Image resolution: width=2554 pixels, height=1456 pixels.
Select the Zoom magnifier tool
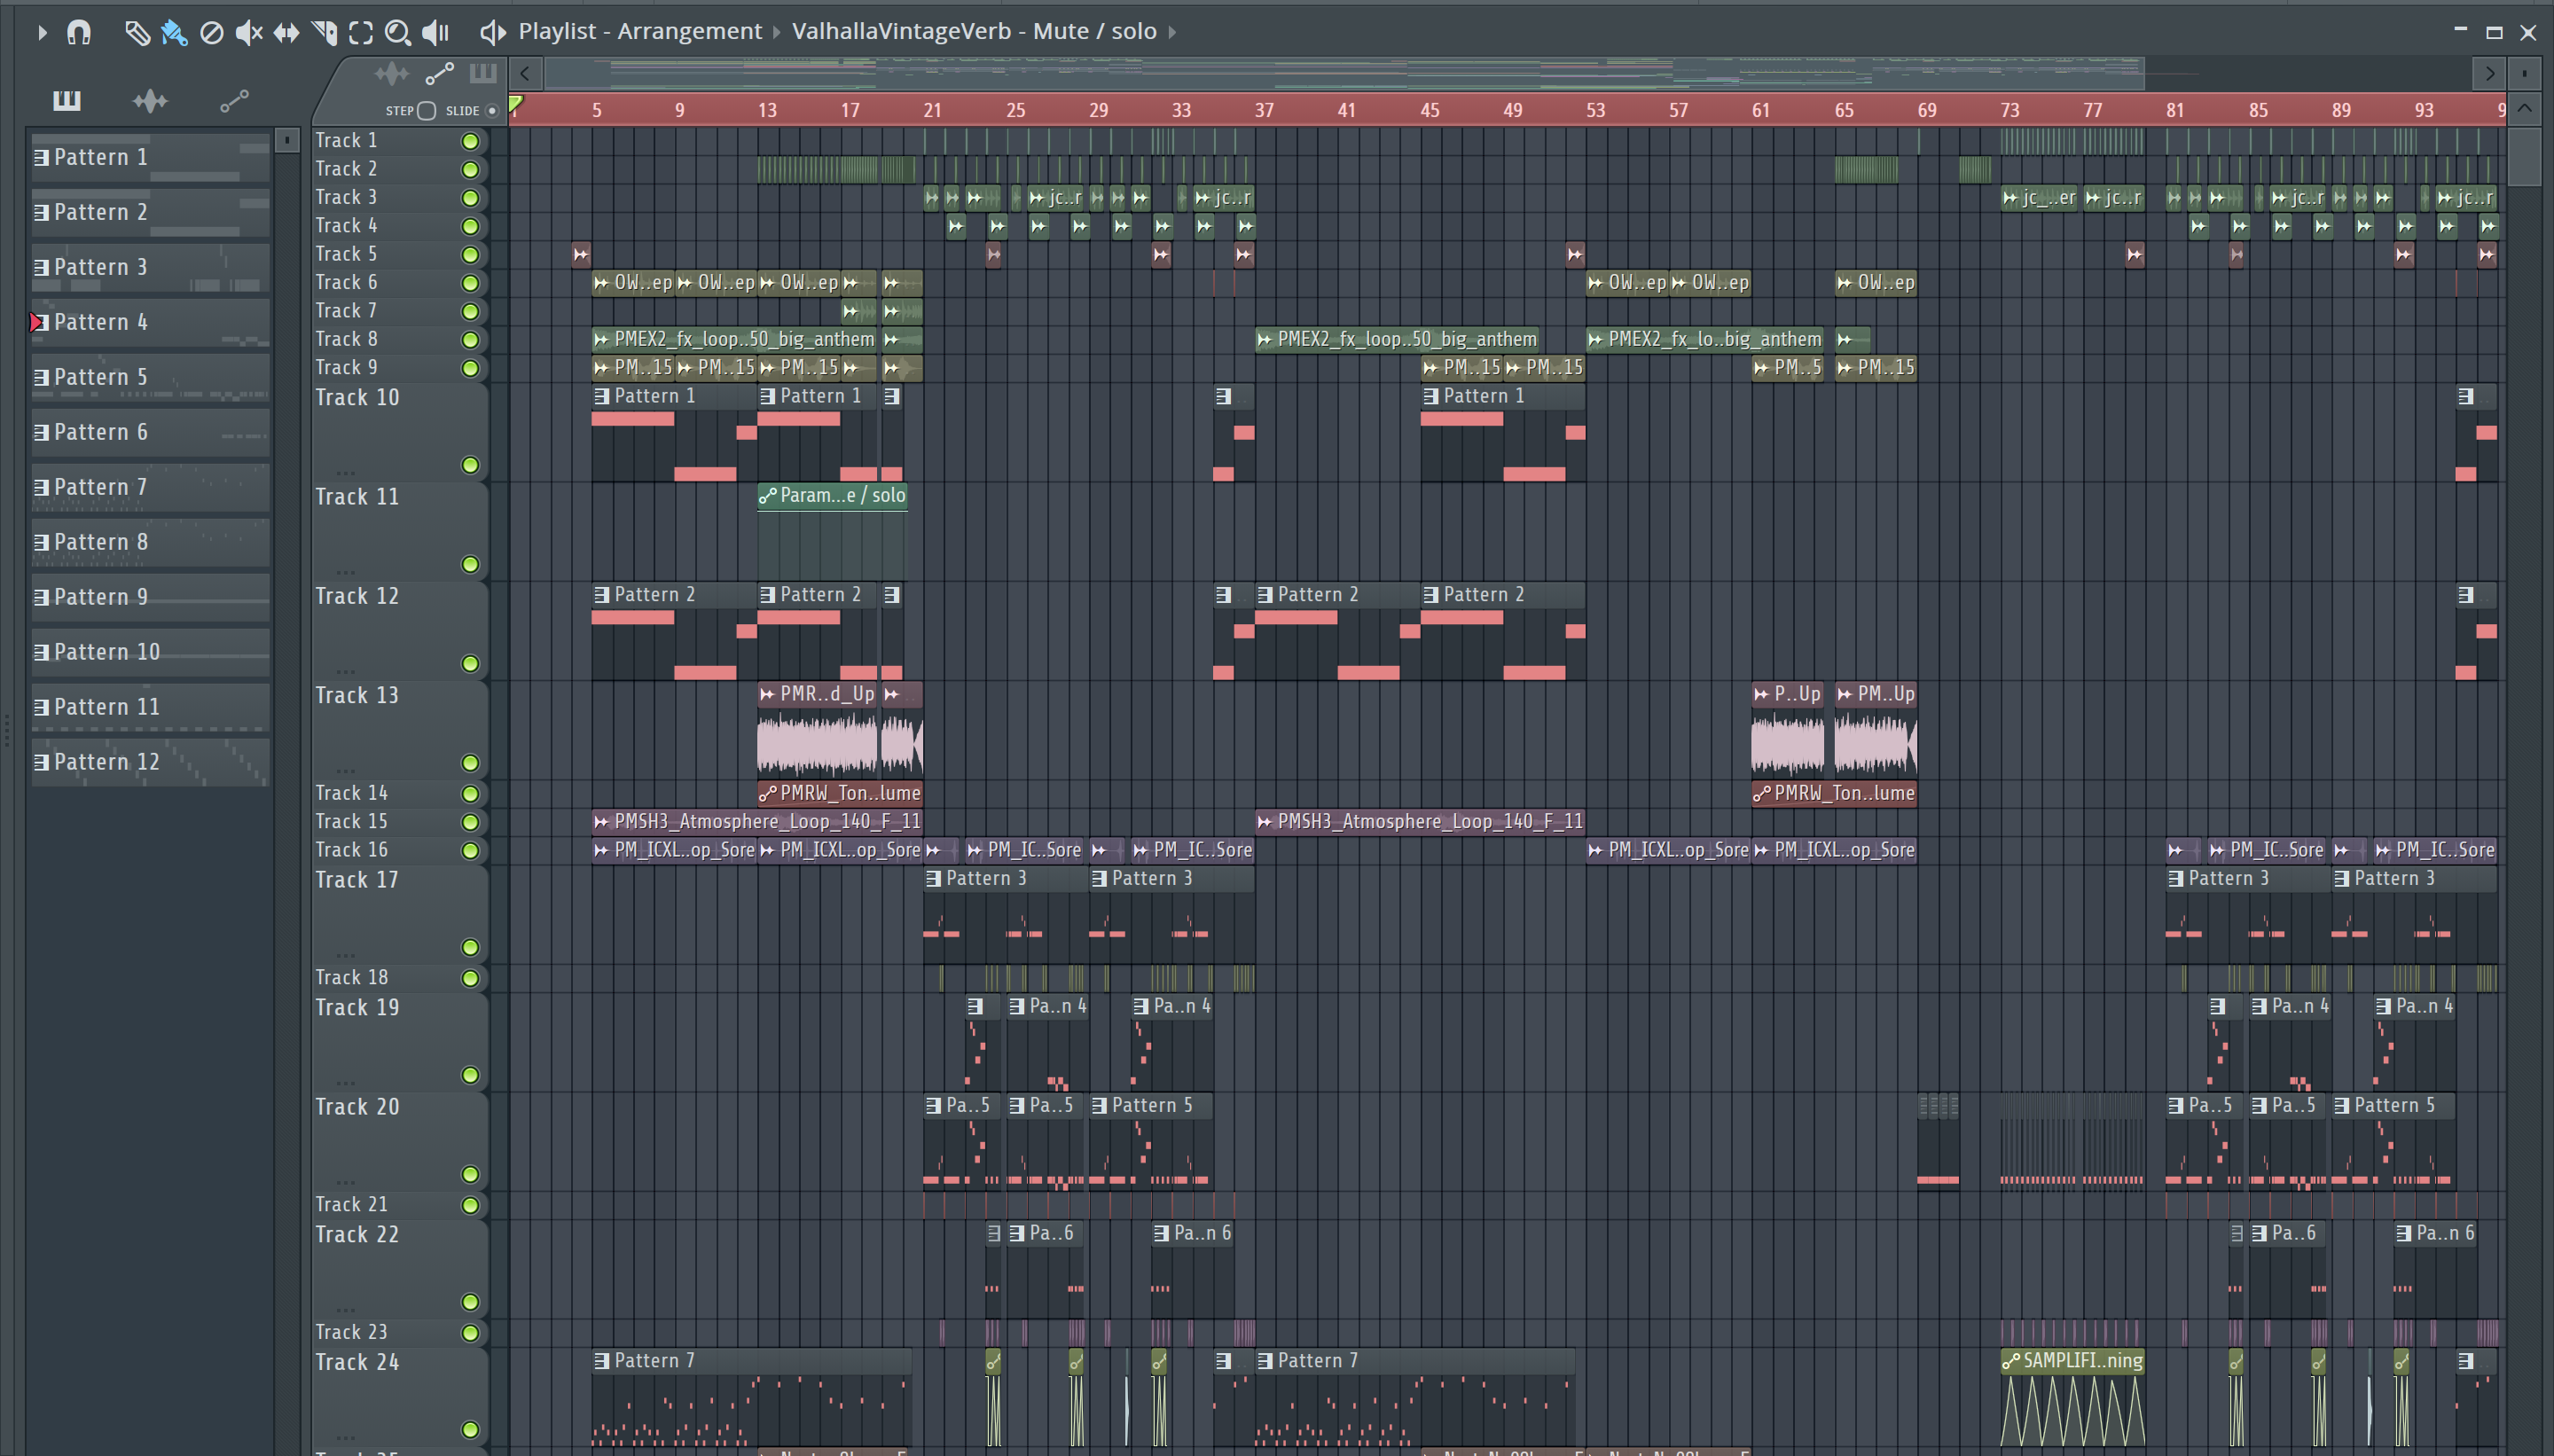coord(398,33)
